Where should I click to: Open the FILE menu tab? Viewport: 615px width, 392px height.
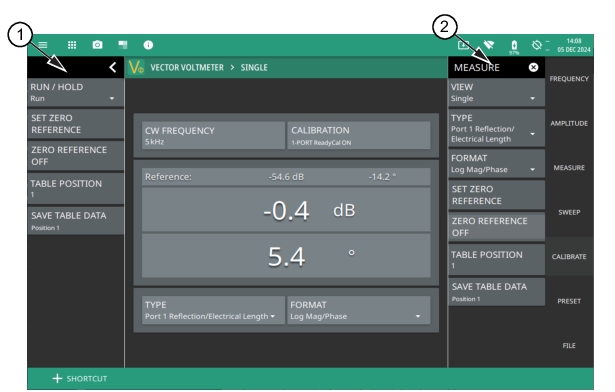click(569, 346)
